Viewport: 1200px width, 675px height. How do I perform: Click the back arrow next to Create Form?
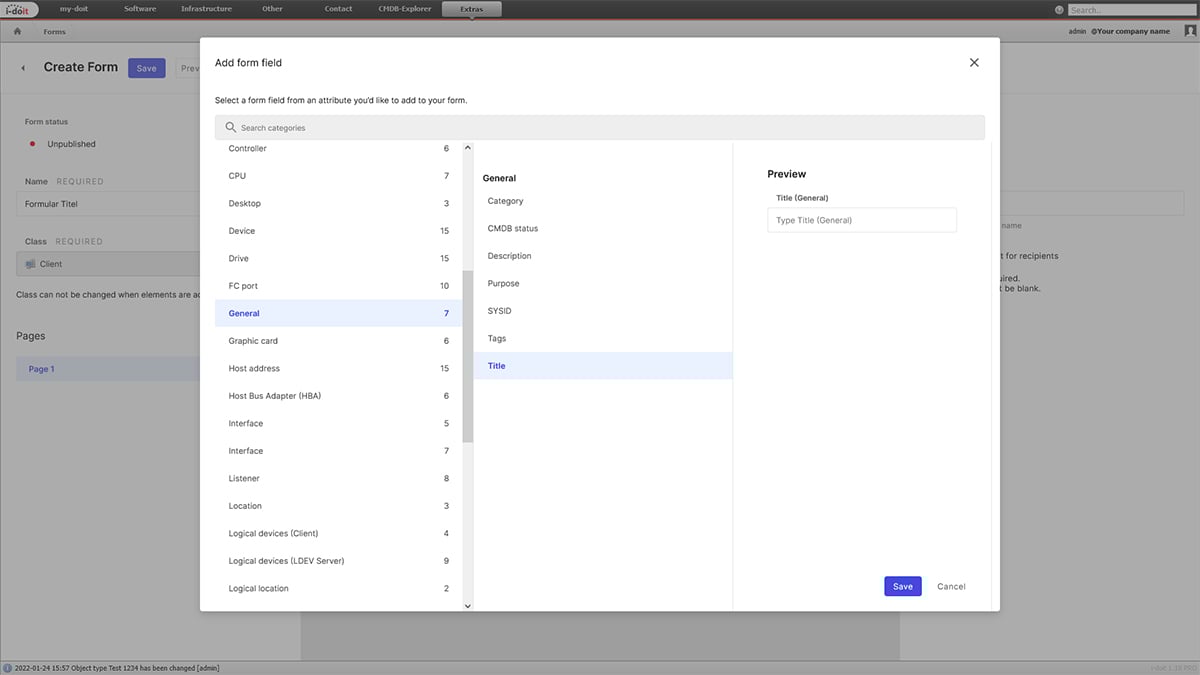pos(22,67)
